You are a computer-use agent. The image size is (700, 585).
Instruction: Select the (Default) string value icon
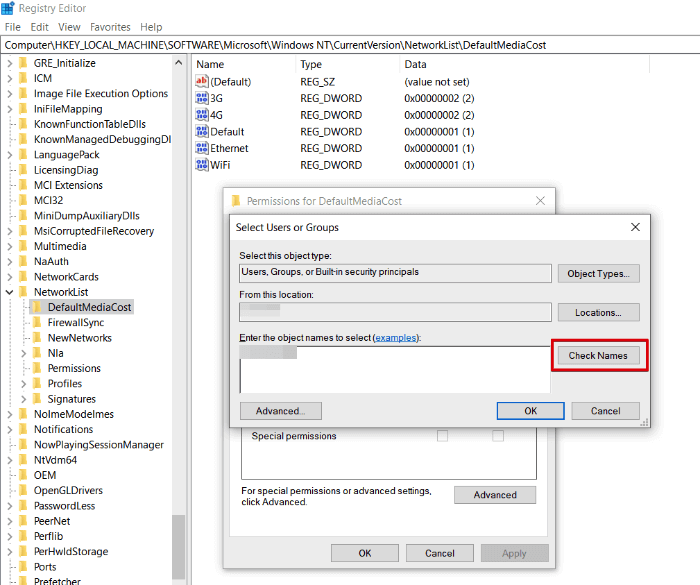point(202,81)
